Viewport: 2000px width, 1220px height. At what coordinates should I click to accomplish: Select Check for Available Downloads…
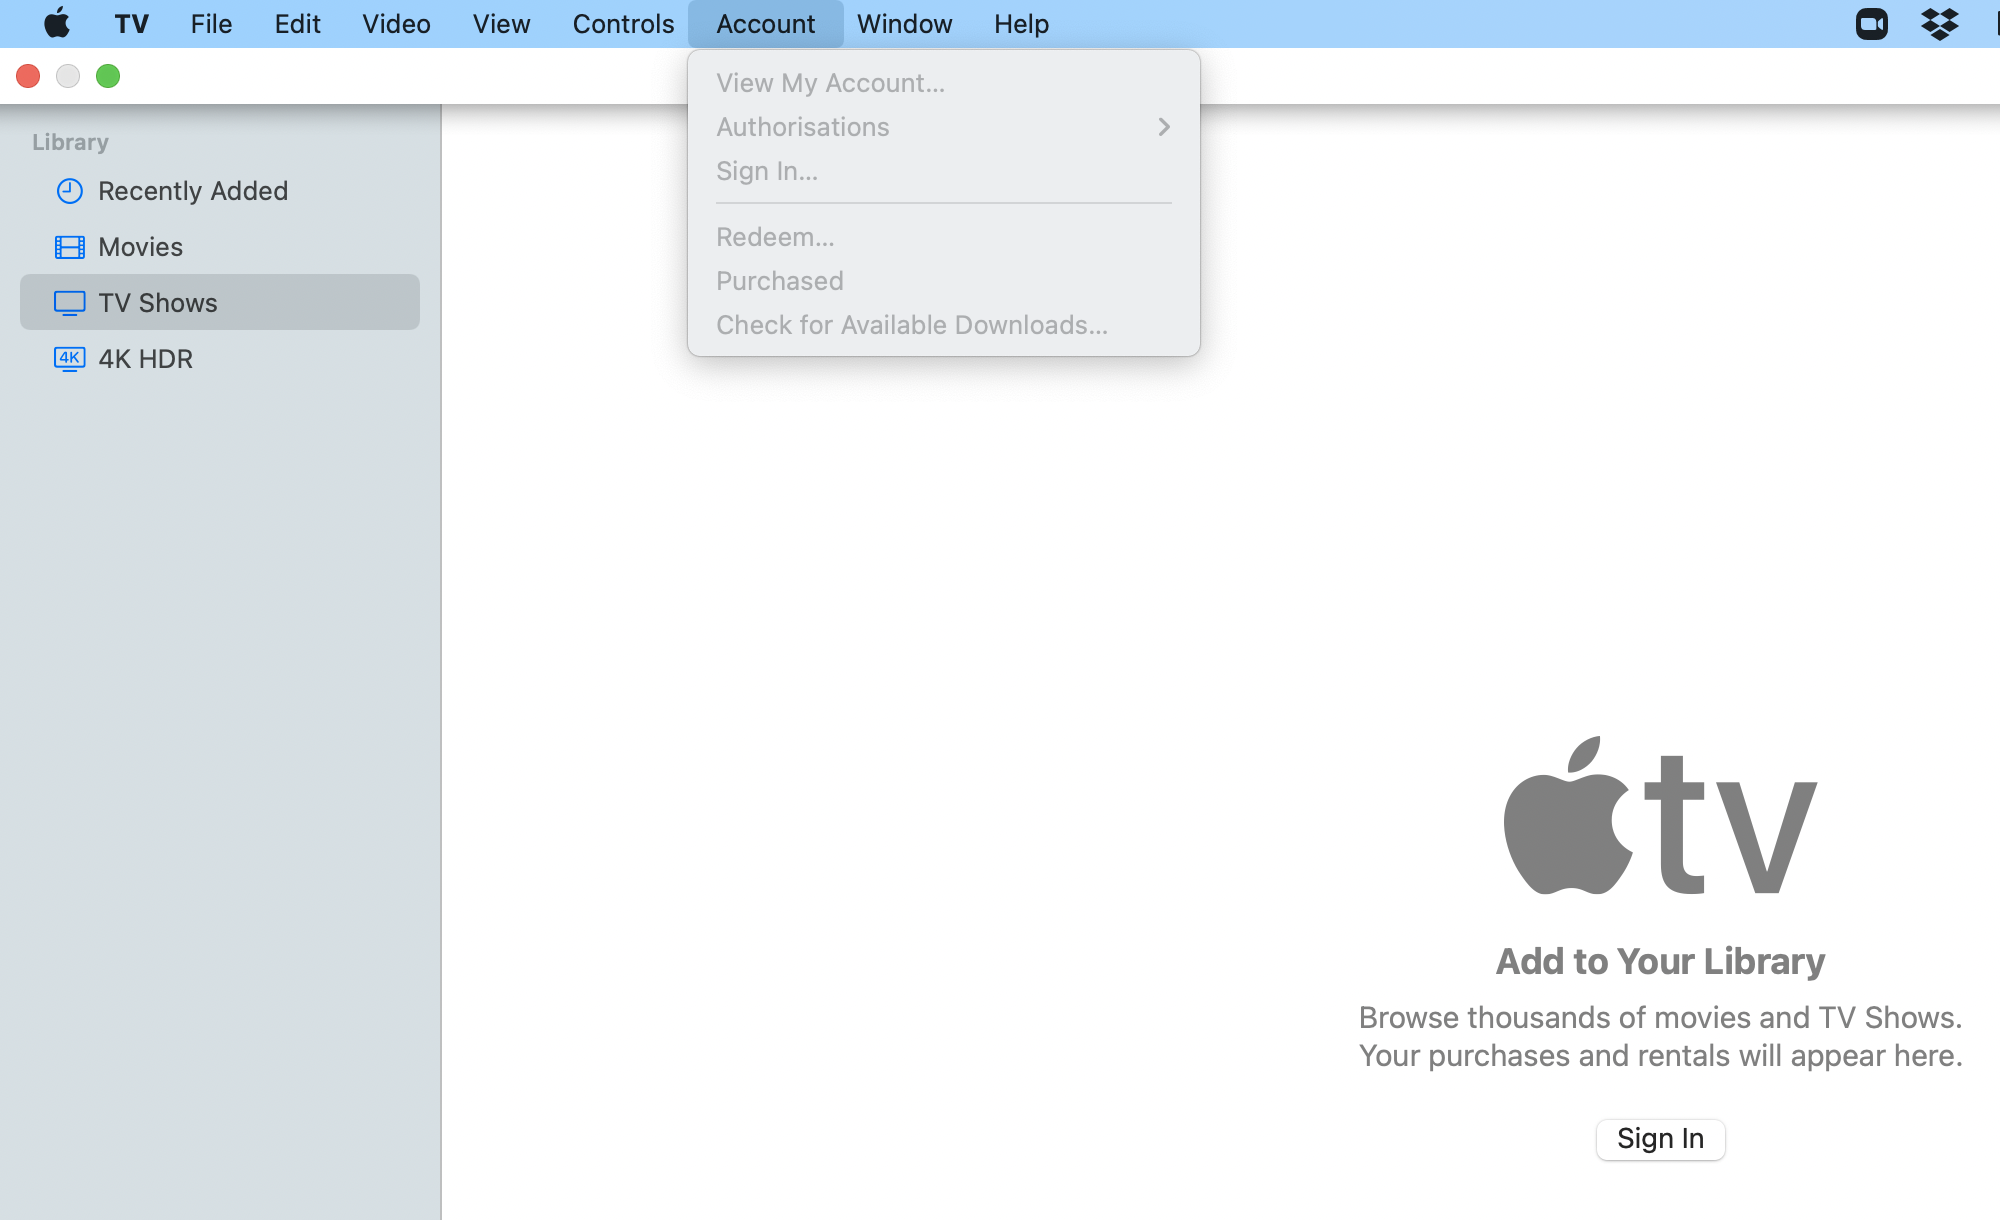click(911, 325)
